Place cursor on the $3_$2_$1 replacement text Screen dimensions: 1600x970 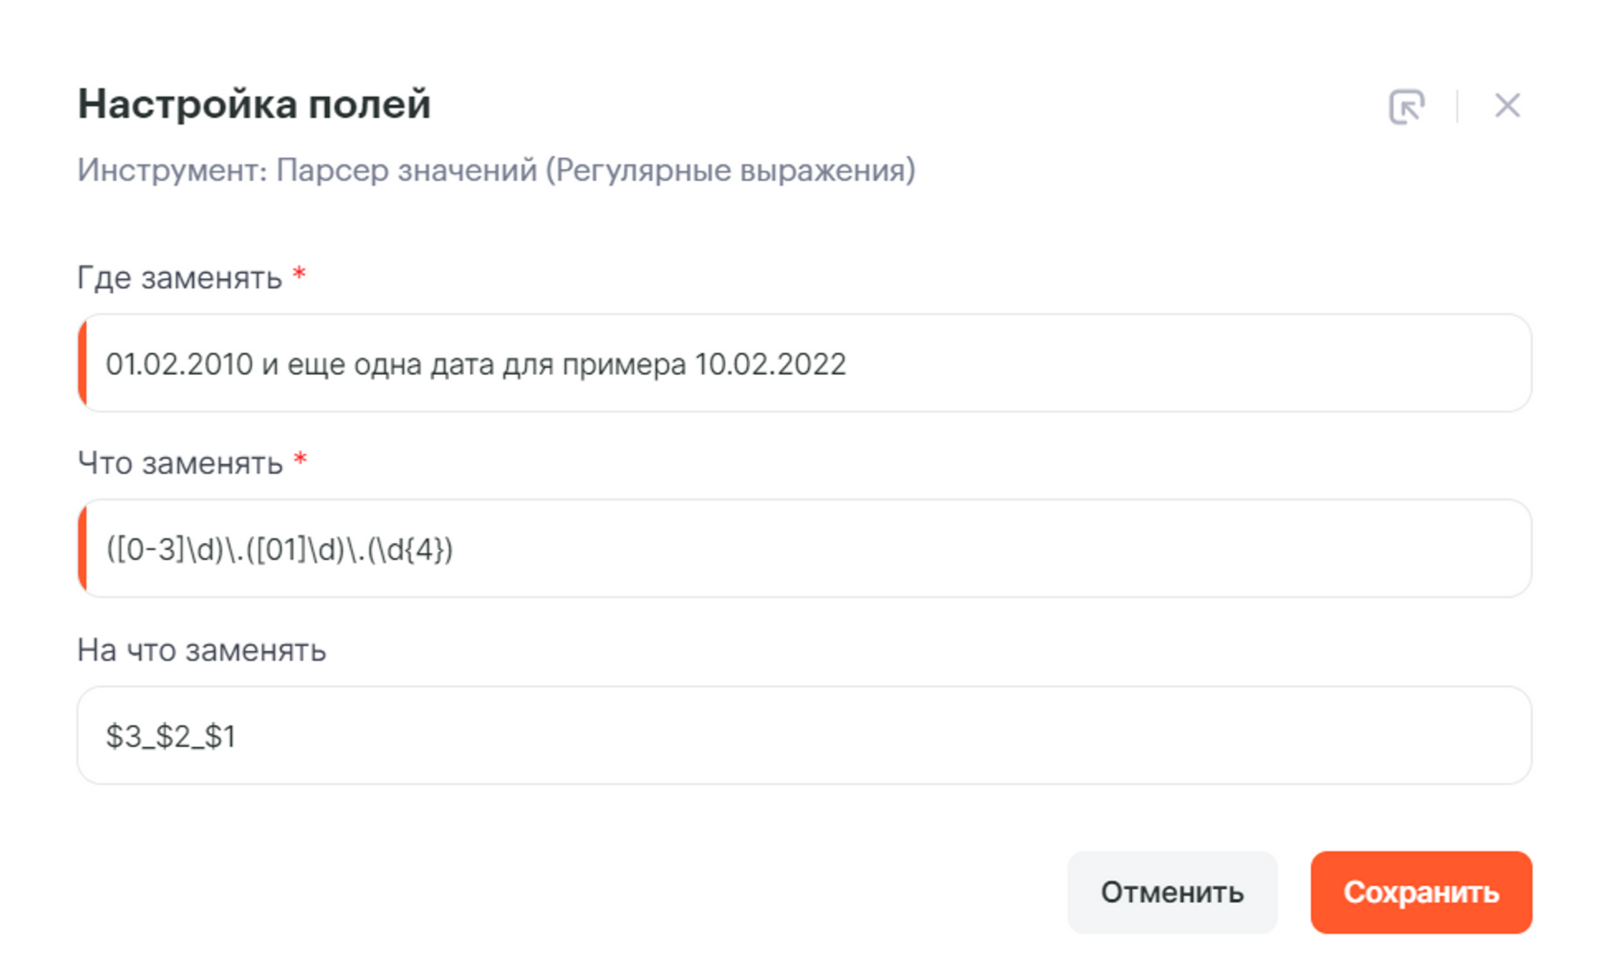(x=171, y=736)
